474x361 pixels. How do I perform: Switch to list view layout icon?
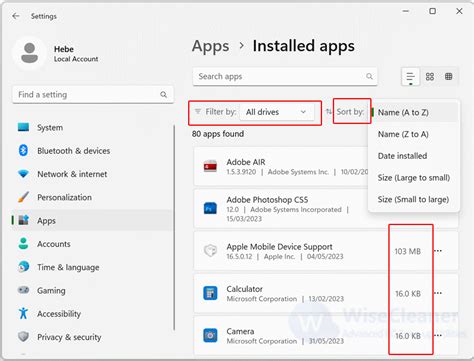[x=410, y=77]
